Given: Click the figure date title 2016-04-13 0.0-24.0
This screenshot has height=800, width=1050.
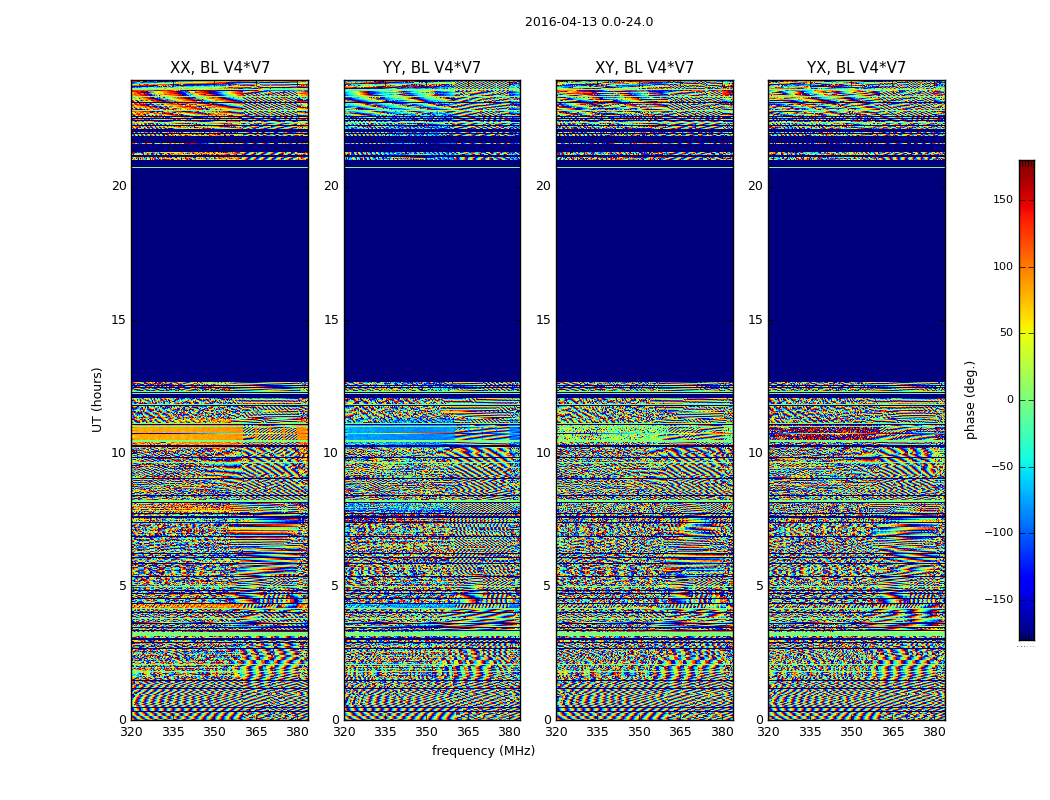Looking at the screenshot, I should pos(589,22).
